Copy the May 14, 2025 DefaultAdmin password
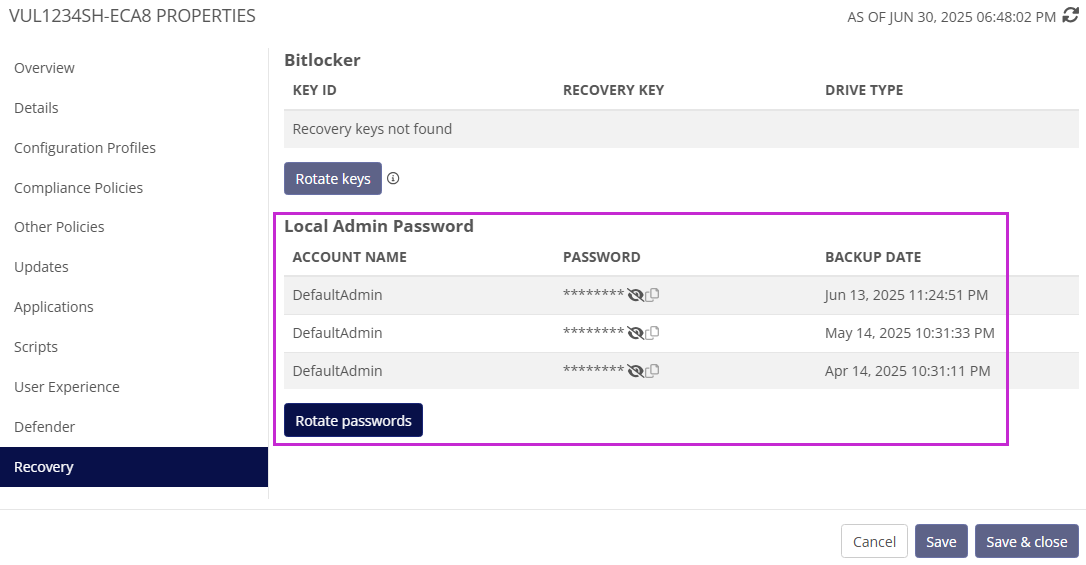The height and width of the screenshot is (565, 1086). coord(653,333)
